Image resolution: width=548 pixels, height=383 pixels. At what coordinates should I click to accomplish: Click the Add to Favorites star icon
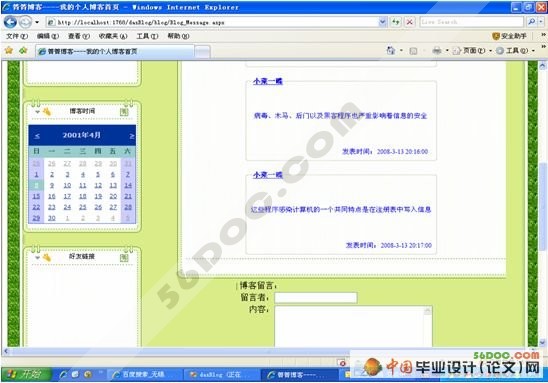click(x=23, y=51)
